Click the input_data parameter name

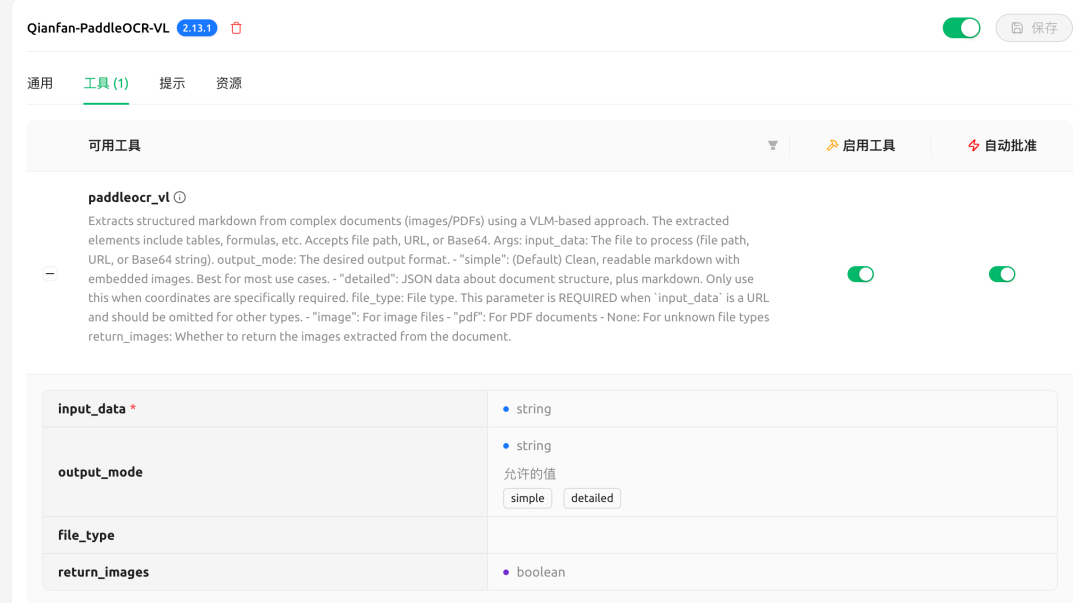92,409
